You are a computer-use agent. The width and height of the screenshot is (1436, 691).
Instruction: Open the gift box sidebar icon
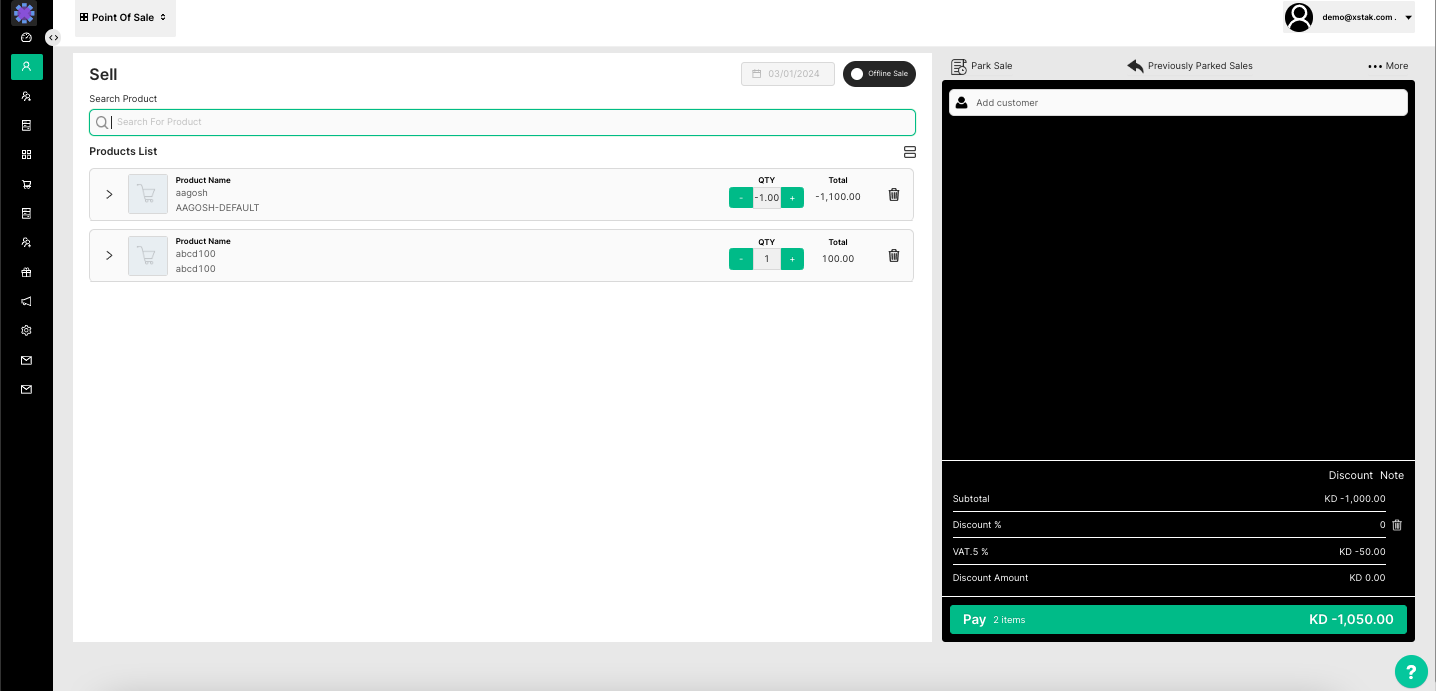point(26,272)
